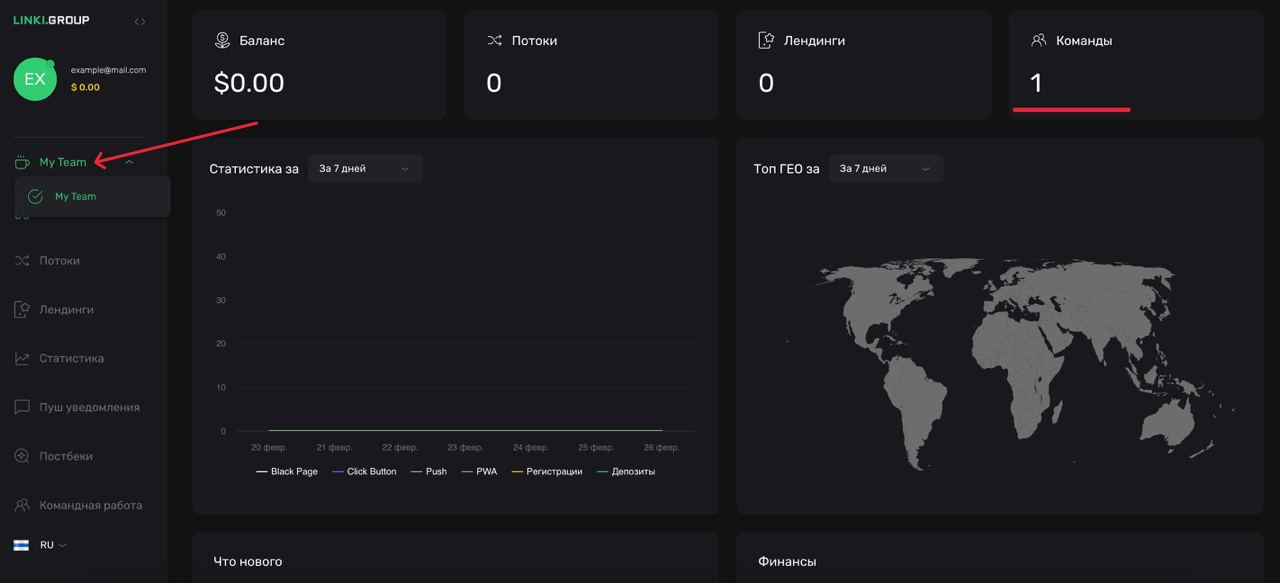Toggle the Депозиты series in chart legend
This screenshot has width=1280, height=583.
pyautogui.click(x=626, y=471)
